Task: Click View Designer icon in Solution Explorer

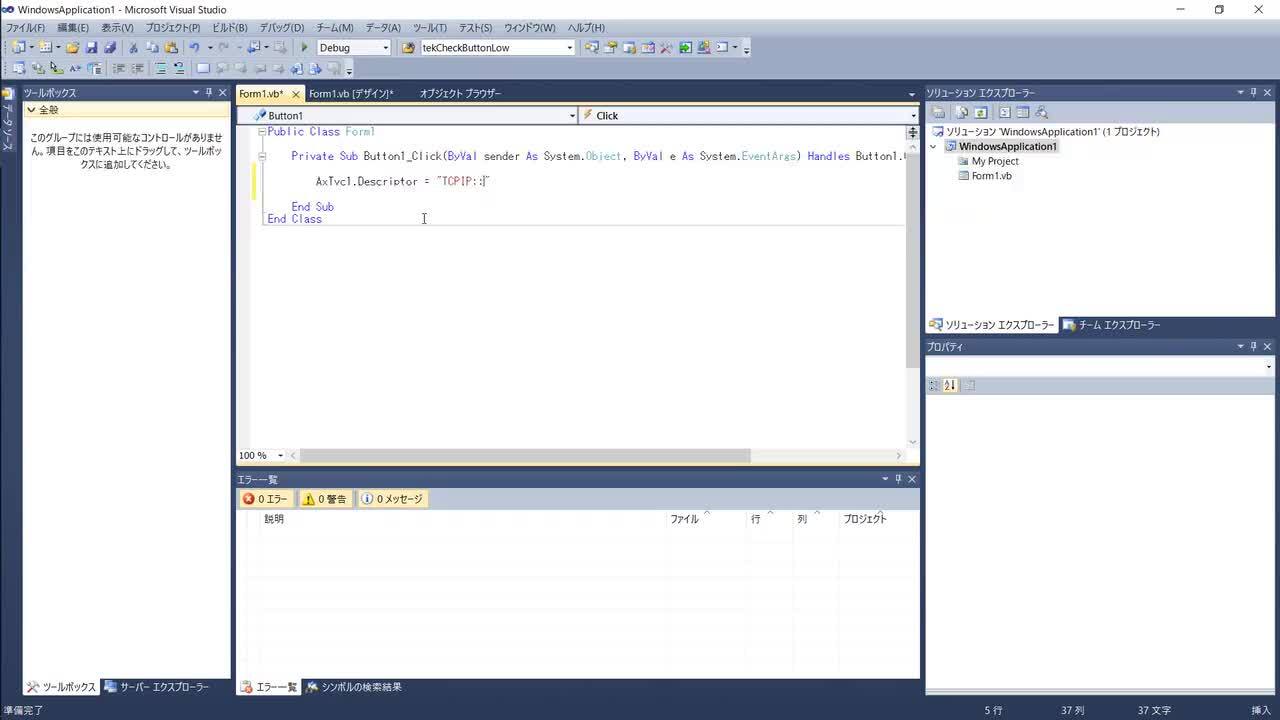Action: [1023, 112]
